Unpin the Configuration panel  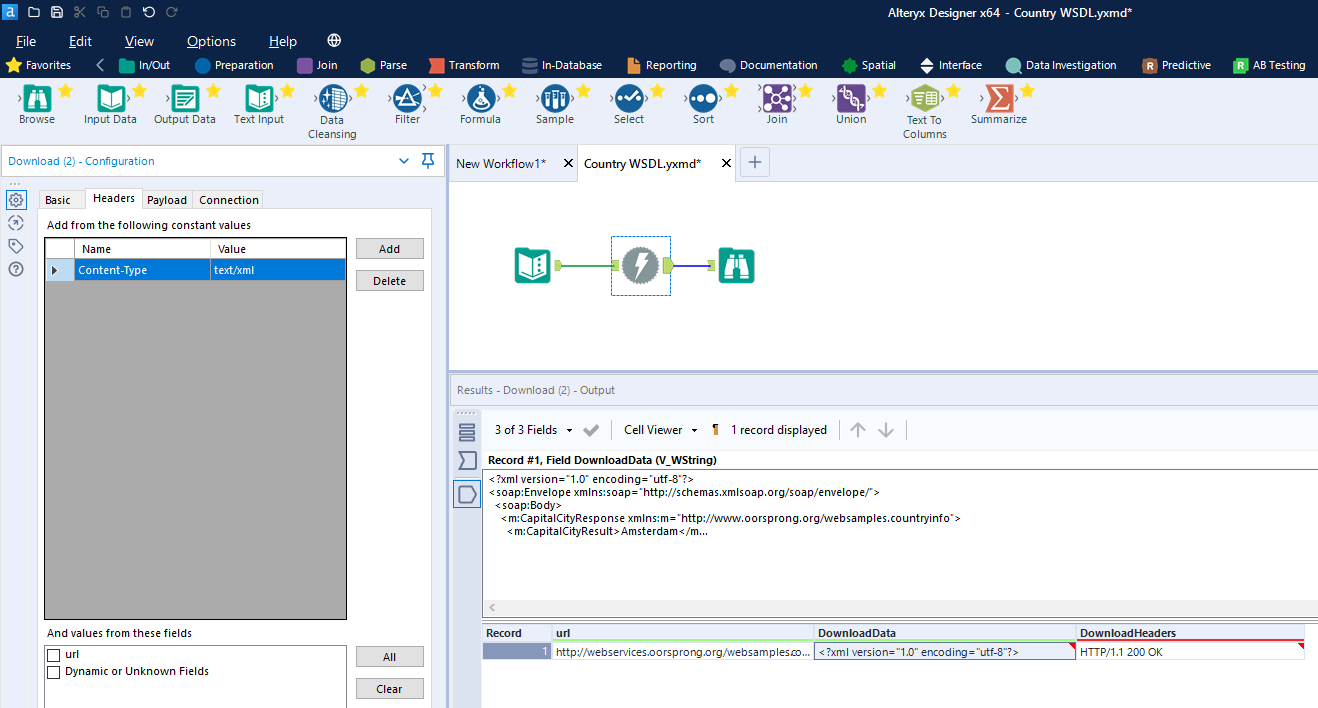pyautogui.click(x=427, y=160)
